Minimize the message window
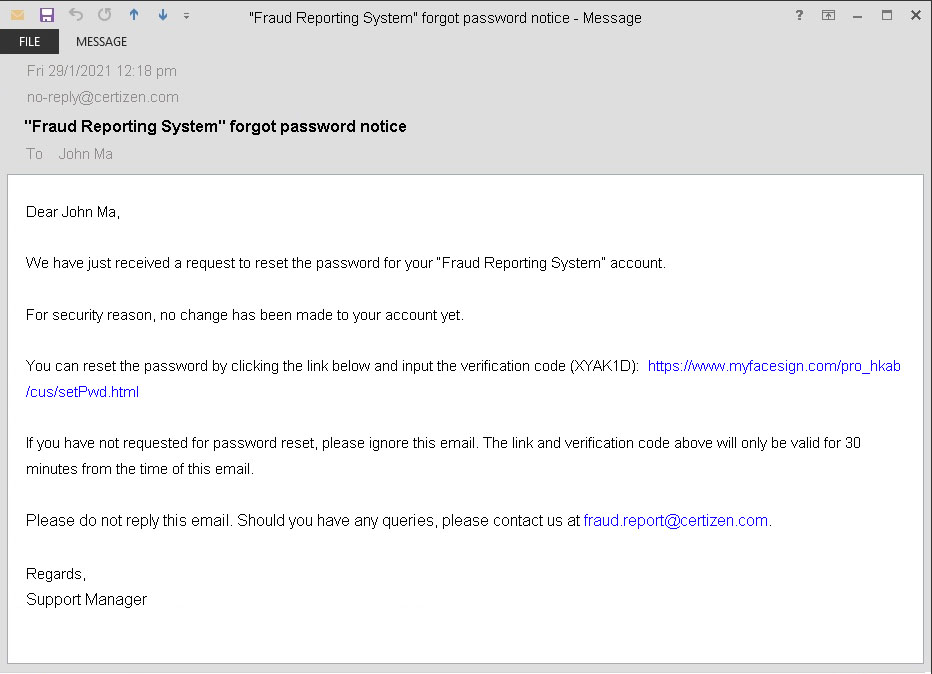Viewport: 932px width, 674px height. pos(857,16)
